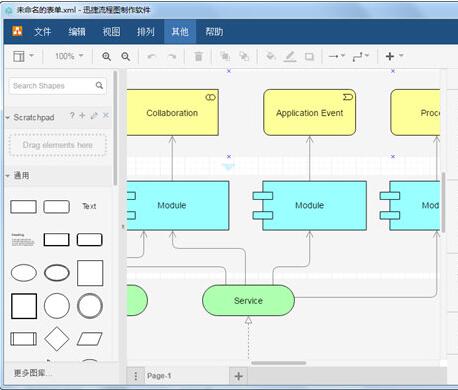Add a new page with plus button
The width and height of the screenshot is (458, 390).
click(x=238, y=376)
